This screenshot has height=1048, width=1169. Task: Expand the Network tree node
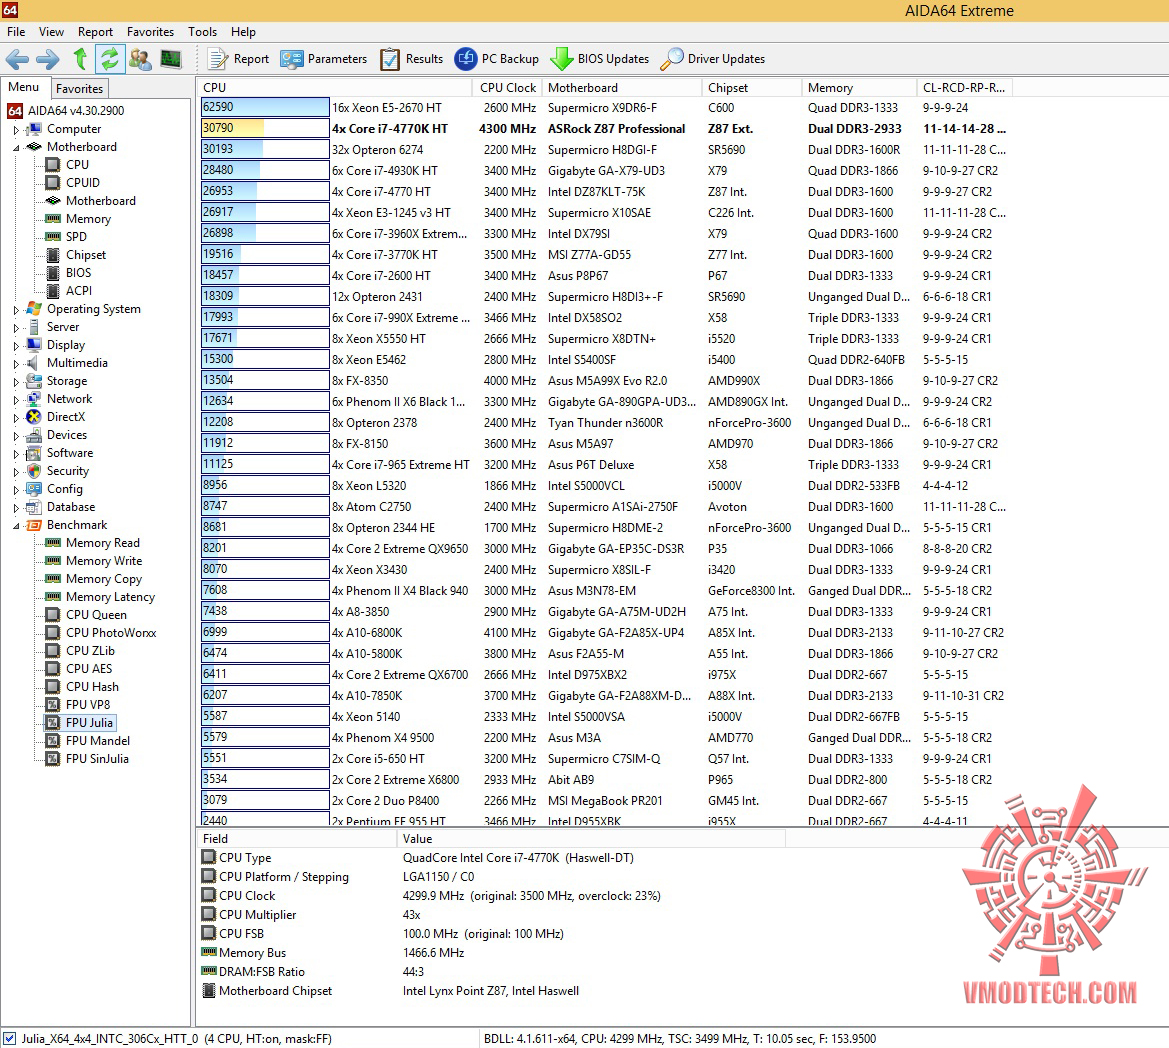(16, 400)
